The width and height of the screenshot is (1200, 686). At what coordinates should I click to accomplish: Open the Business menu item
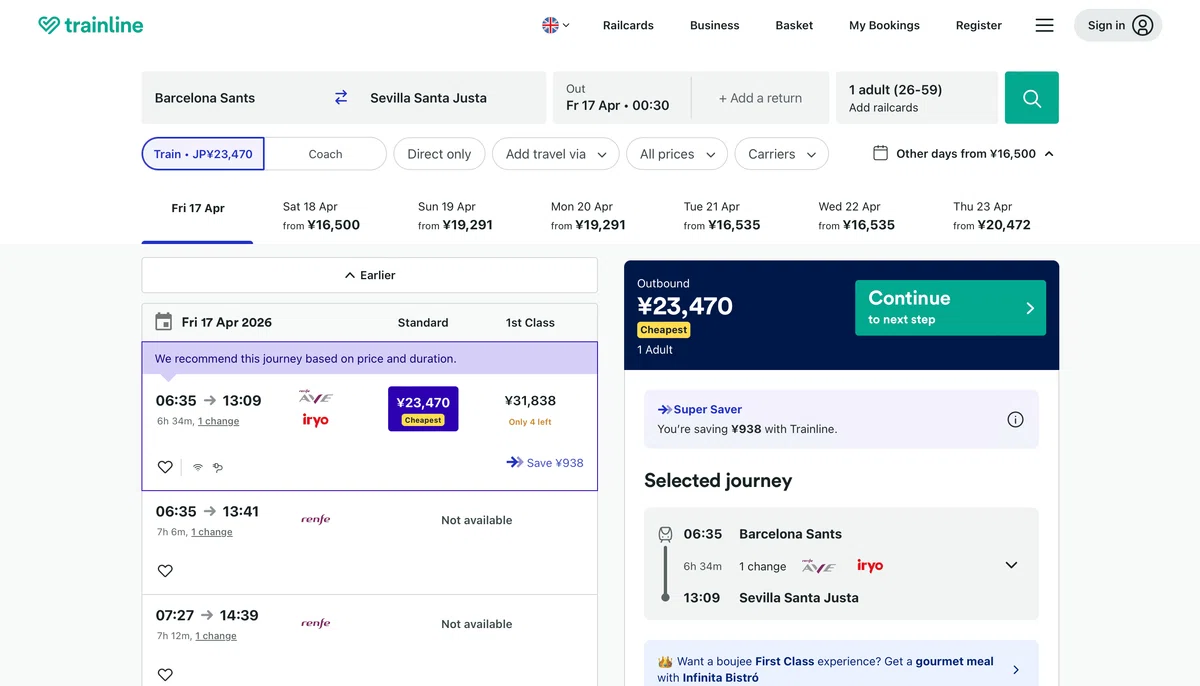click(715, 25)
